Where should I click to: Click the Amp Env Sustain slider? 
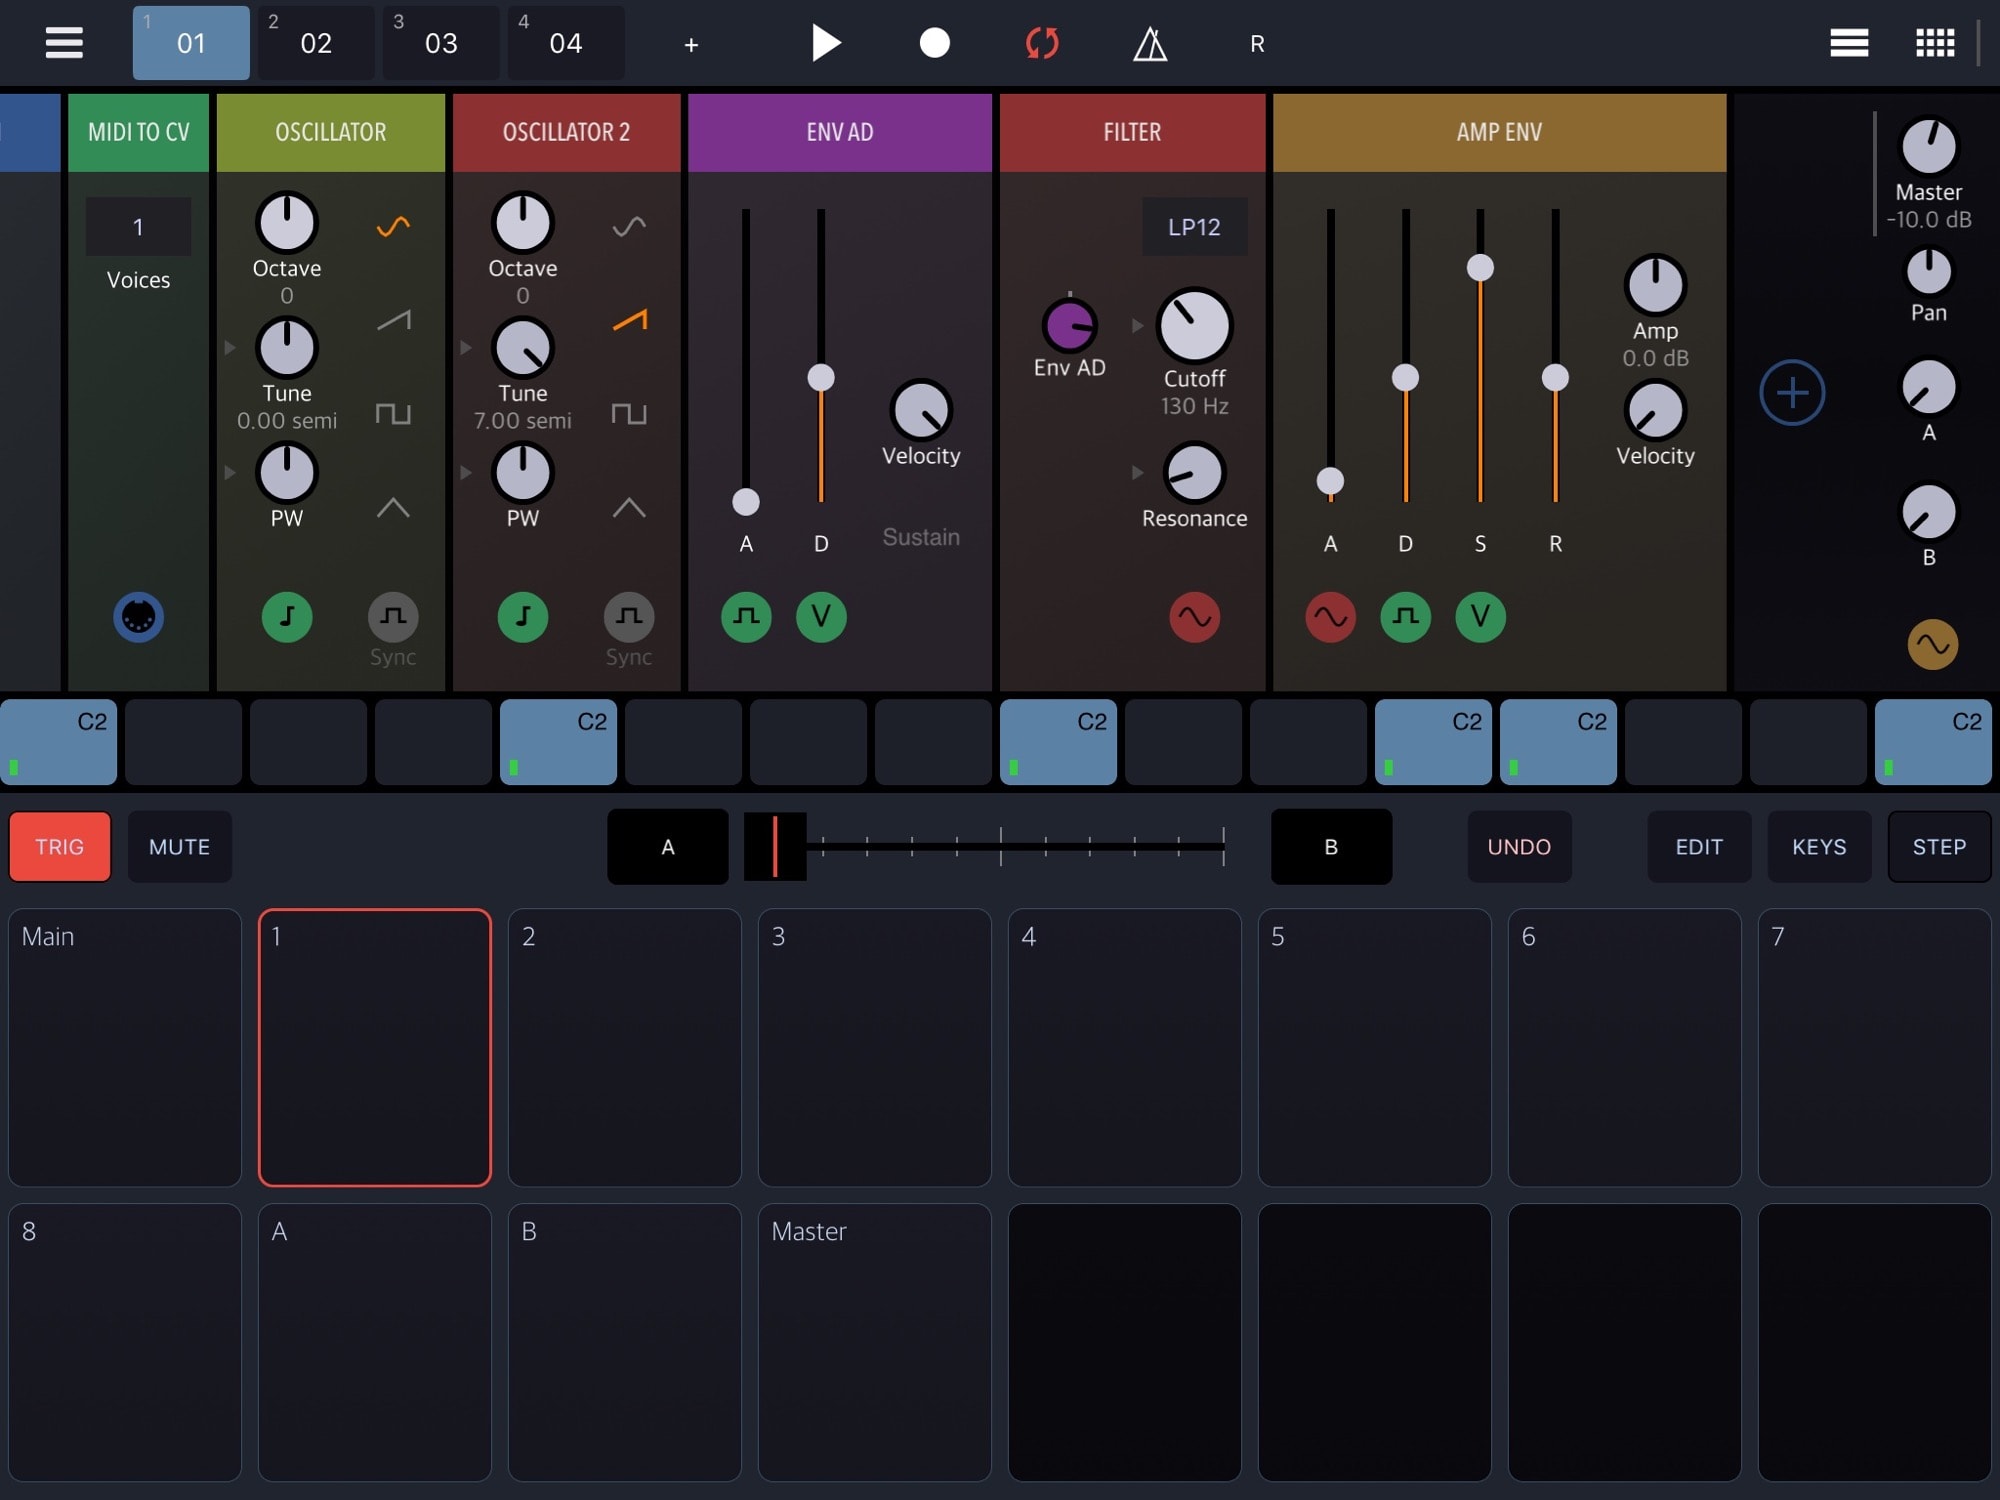[x=1480, y=268]
